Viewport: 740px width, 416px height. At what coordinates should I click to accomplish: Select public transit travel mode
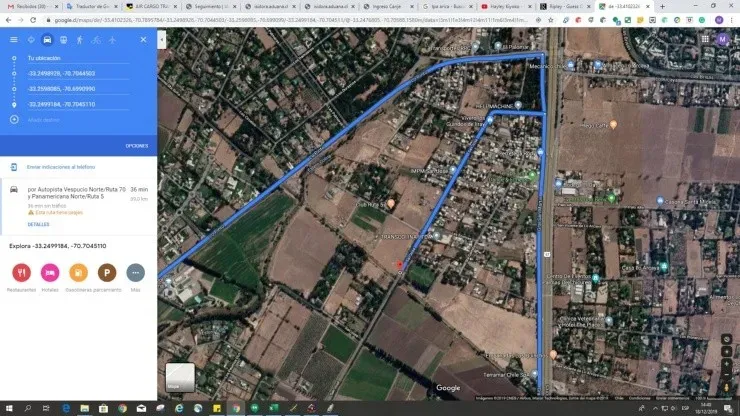tap(64, 39)
